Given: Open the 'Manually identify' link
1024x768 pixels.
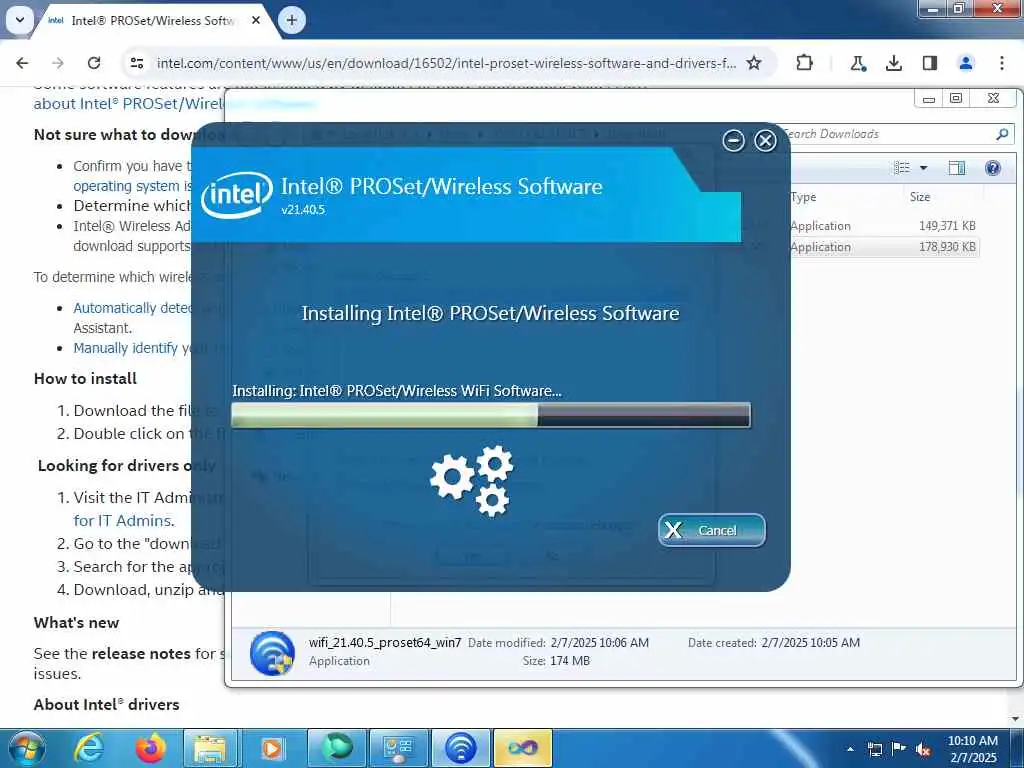Looking at the screenshot, I should tap(125, 348).
